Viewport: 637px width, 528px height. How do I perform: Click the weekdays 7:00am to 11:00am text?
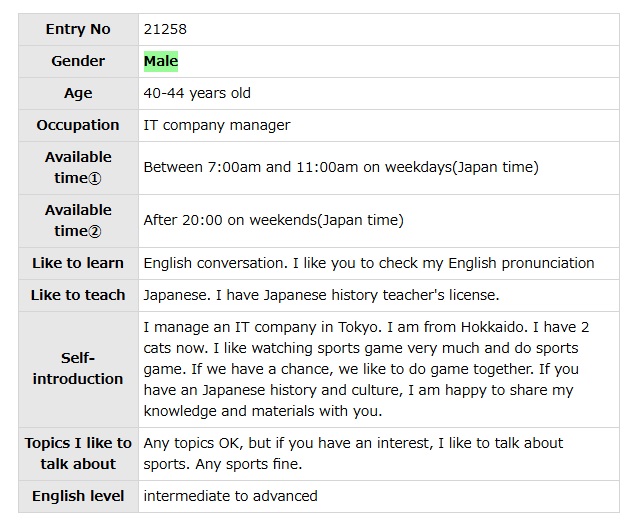[x=341, y=167]
